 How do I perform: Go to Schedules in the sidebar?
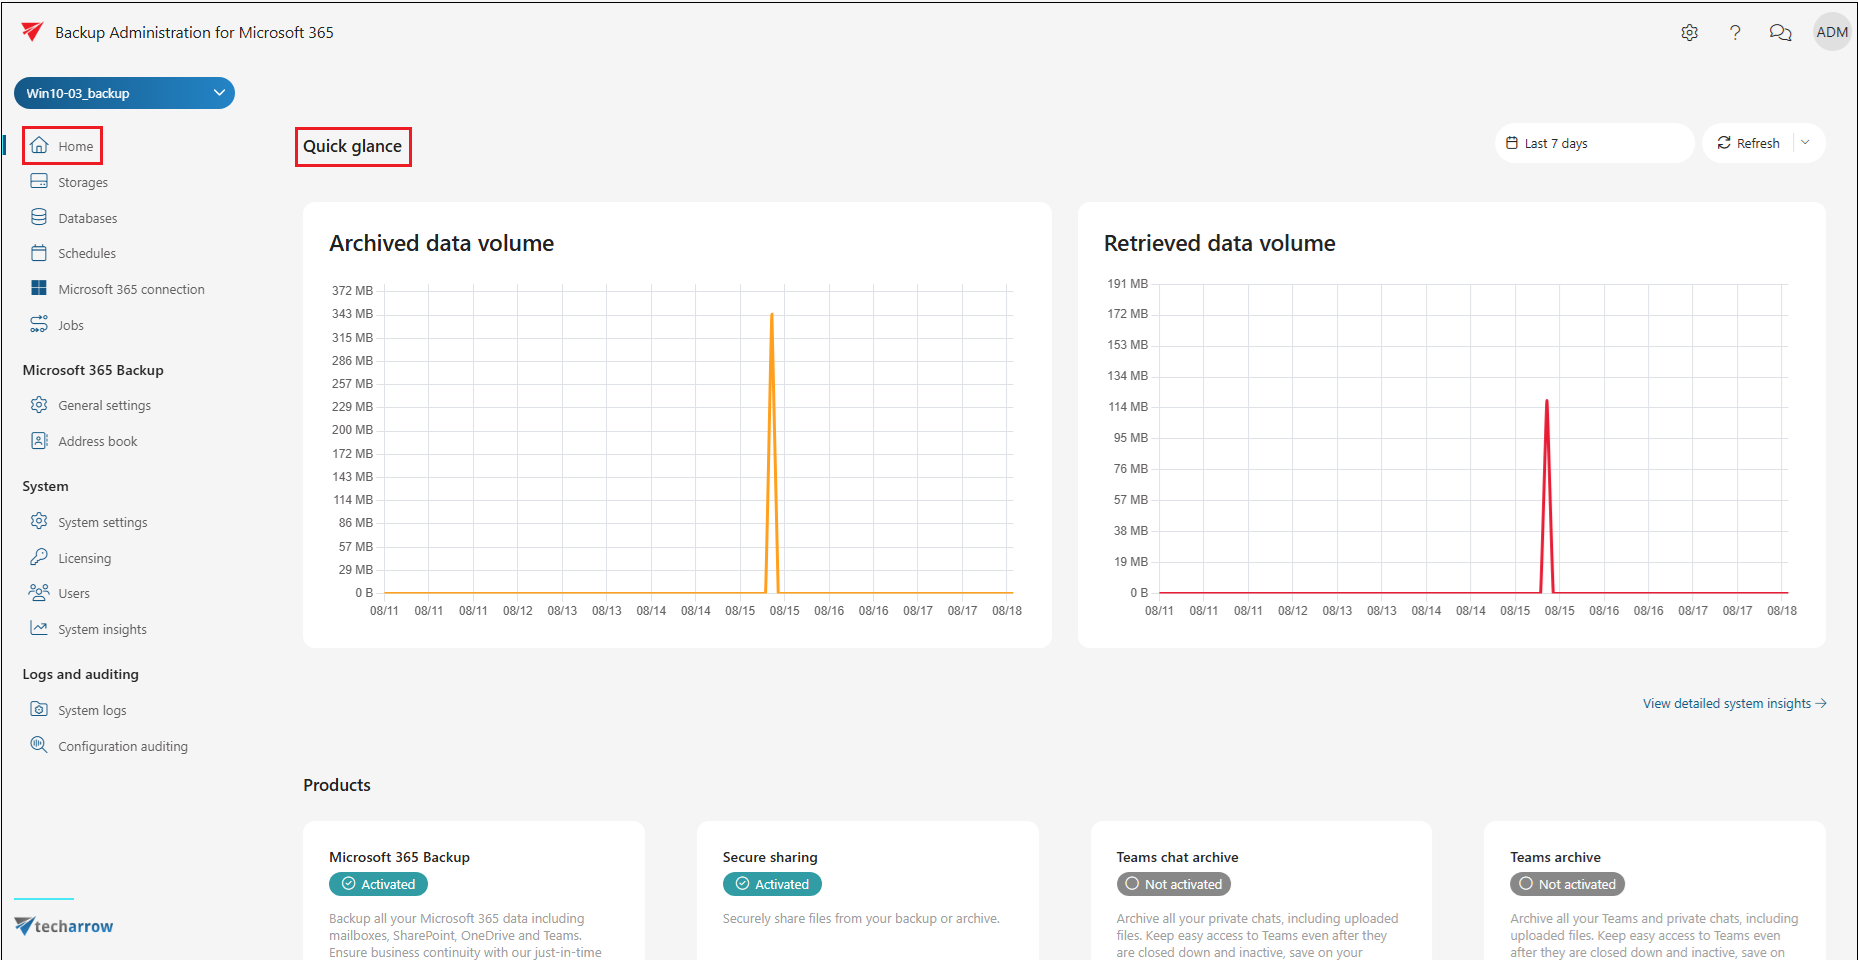86,254
